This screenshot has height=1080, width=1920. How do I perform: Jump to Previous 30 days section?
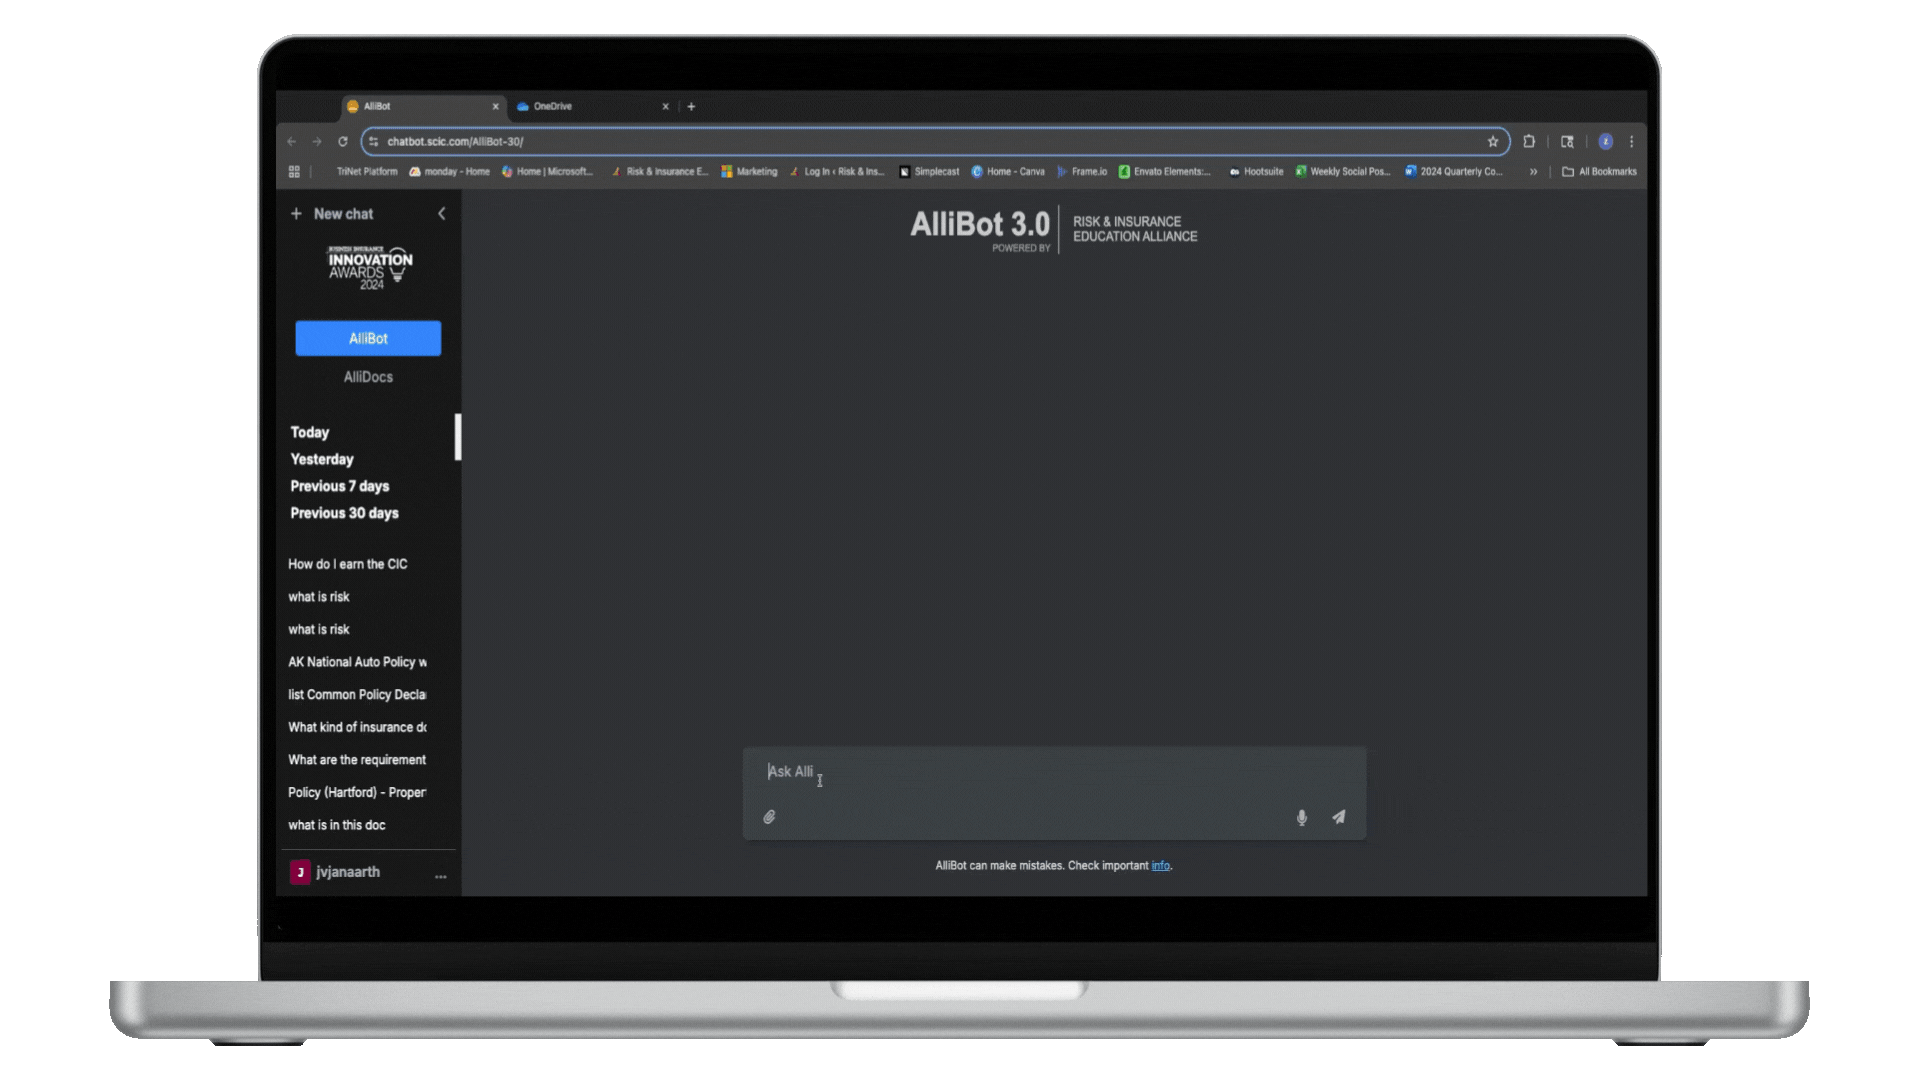344,513
